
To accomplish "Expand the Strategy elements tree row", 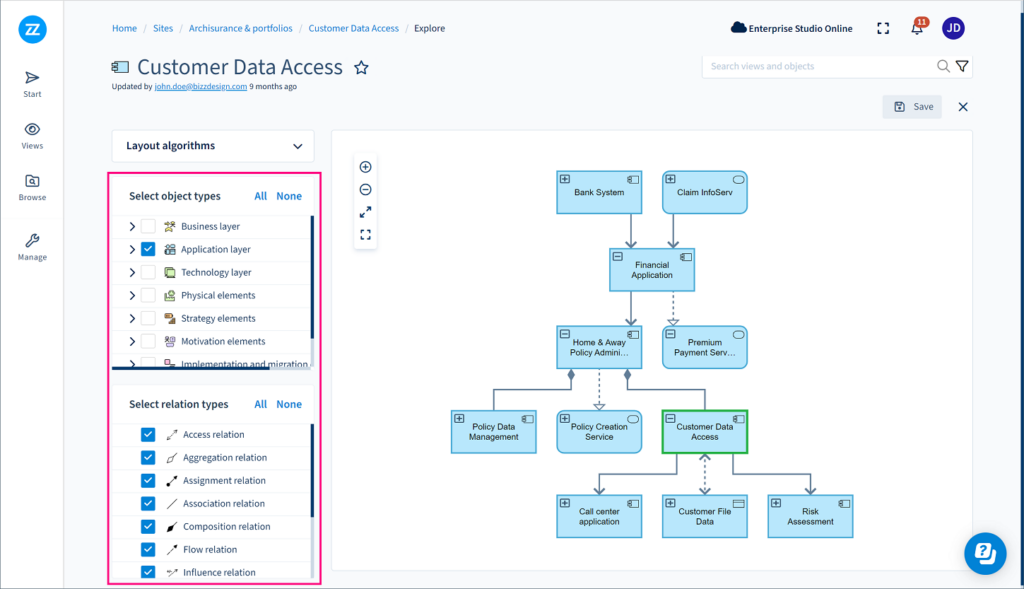I will click(132, 319).
